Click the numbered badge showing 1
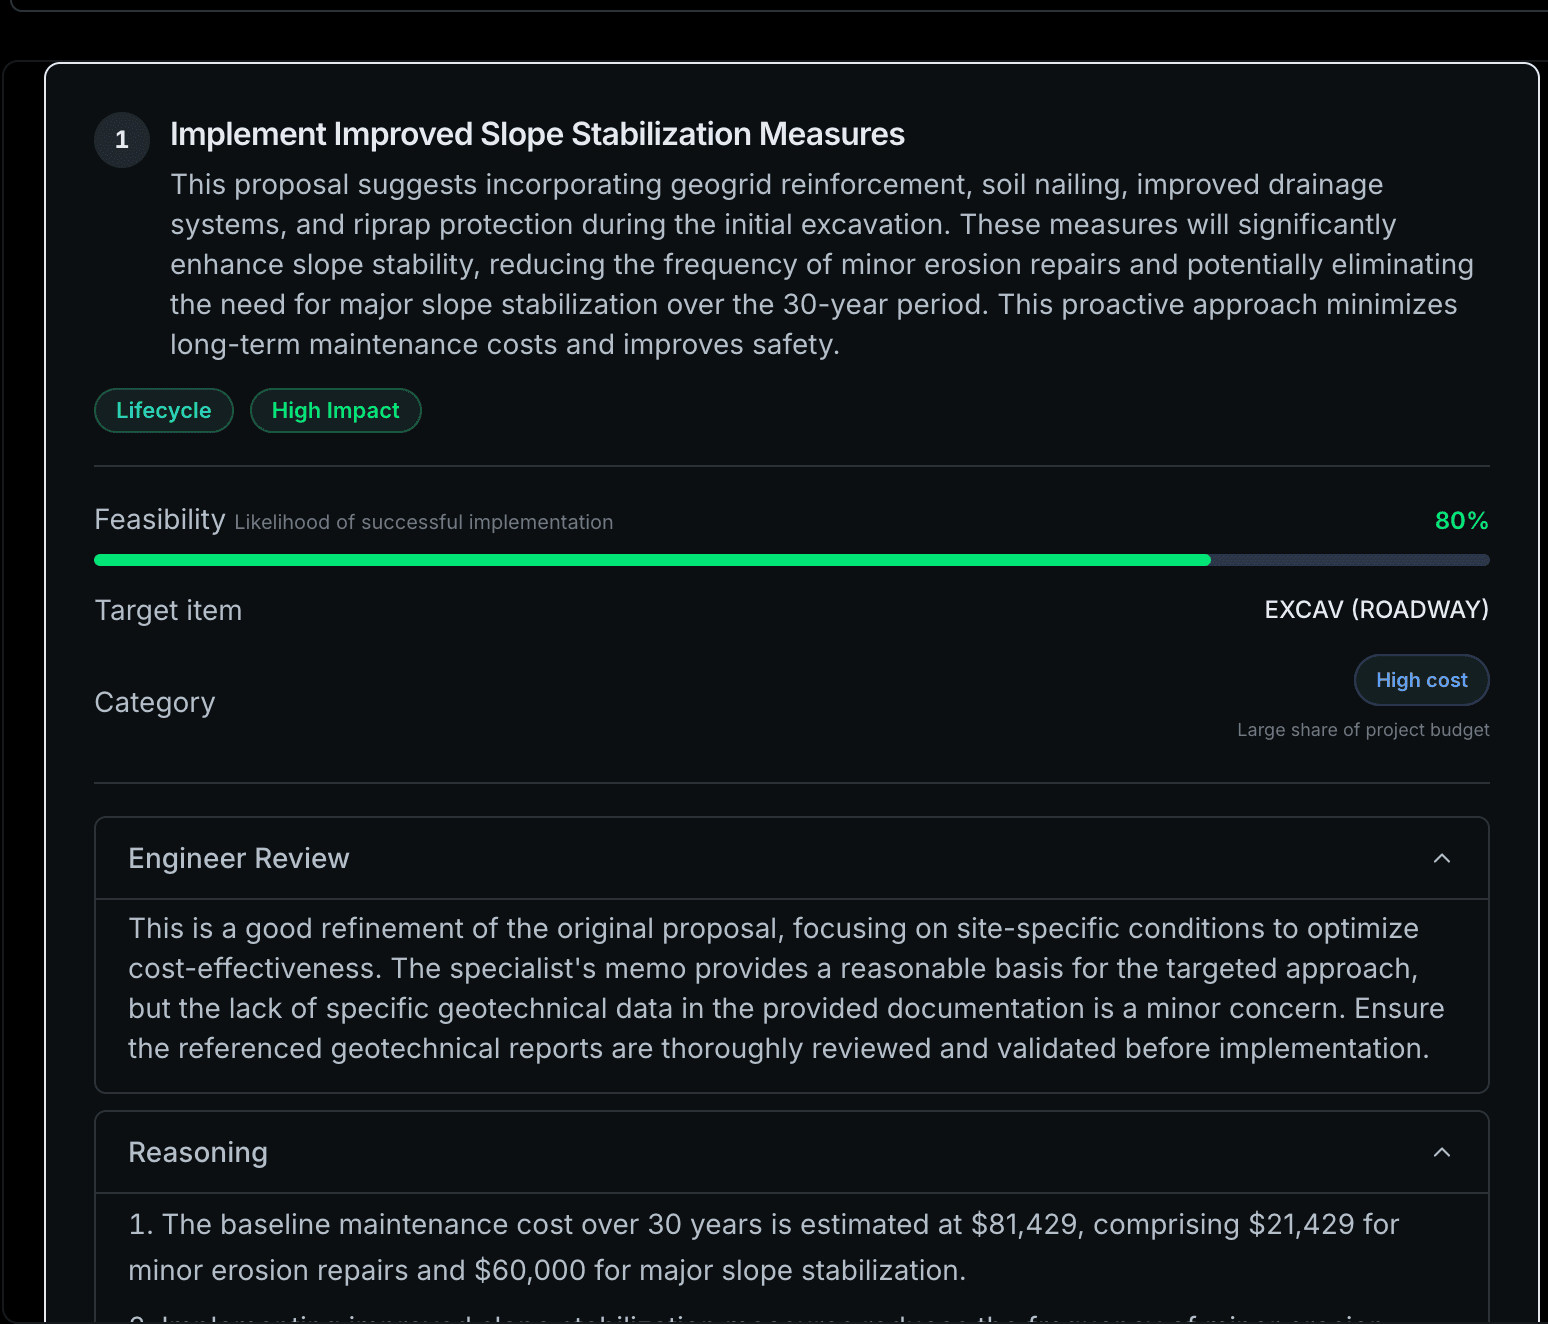Screen dimensions: 1548x1324 tap(121, 140)
